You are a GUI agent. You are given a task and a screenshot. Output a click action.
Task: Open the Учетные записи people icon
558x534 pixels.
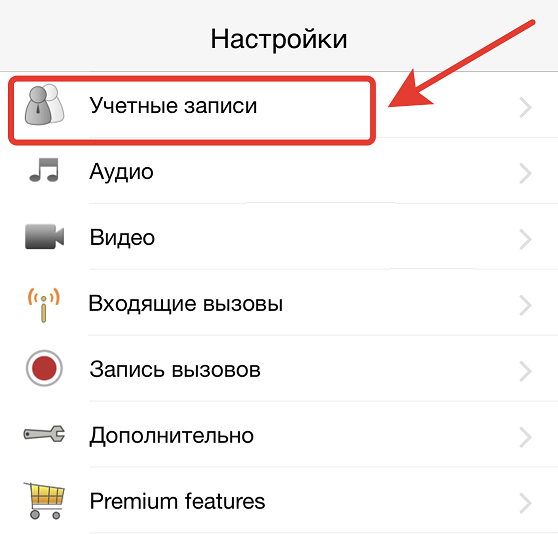pyautogui.click(x=44, y=105)
